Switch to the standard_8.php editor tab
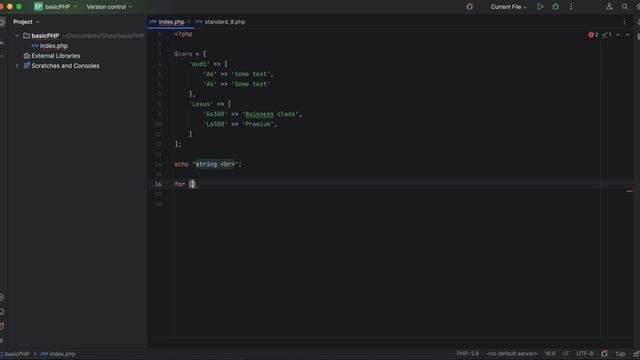The image size is (640, 360). (220, 22)
